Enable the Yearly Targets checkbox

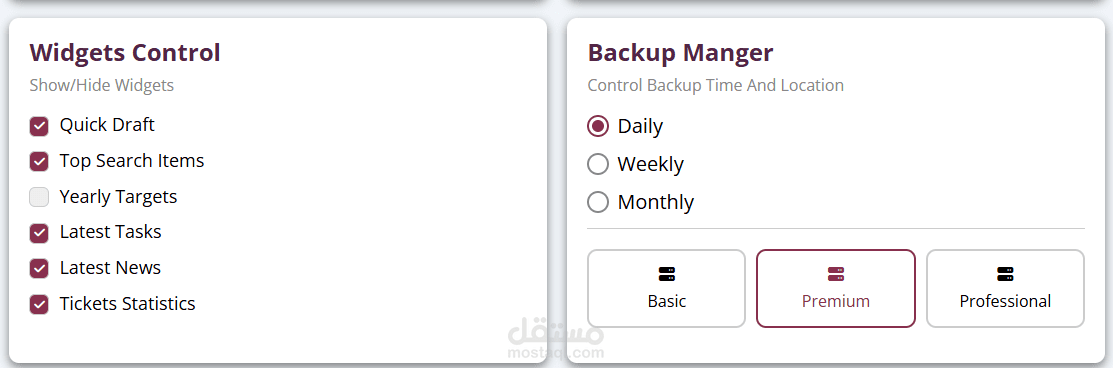[39, 197]
